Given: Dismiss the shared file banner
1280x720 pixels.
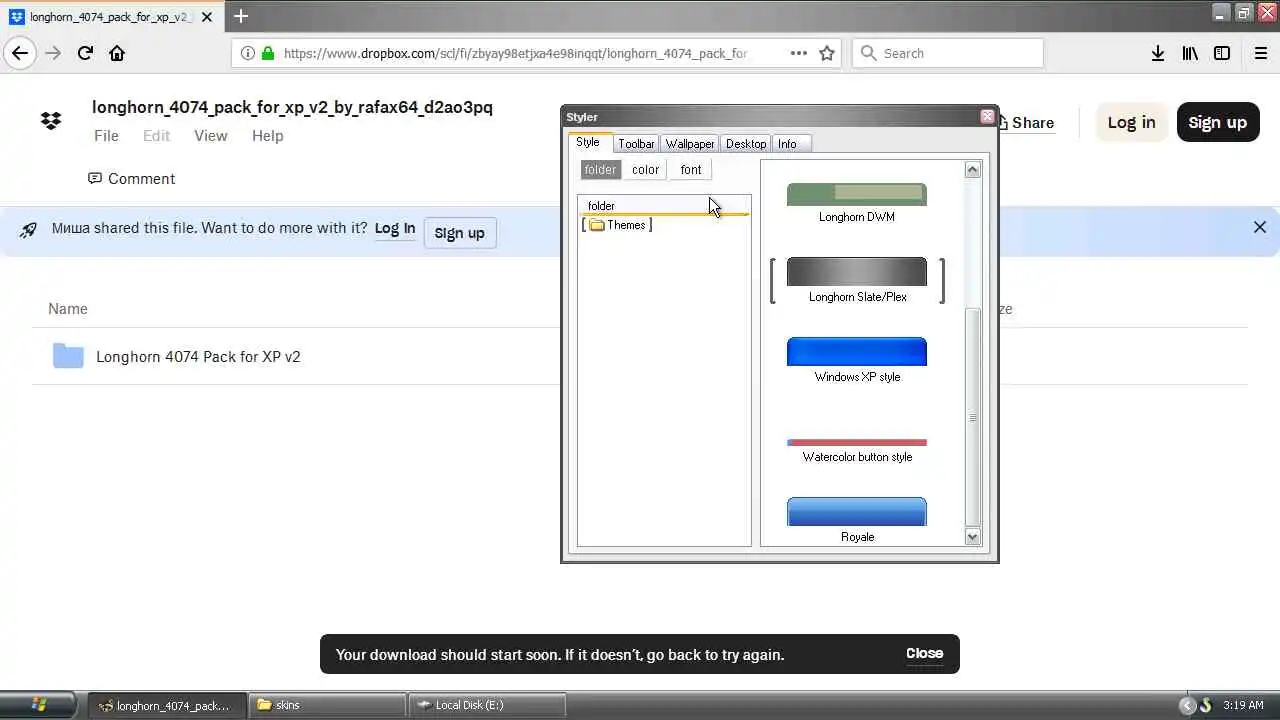Looking at the screenshot, I should click(x=1260, y=227).
